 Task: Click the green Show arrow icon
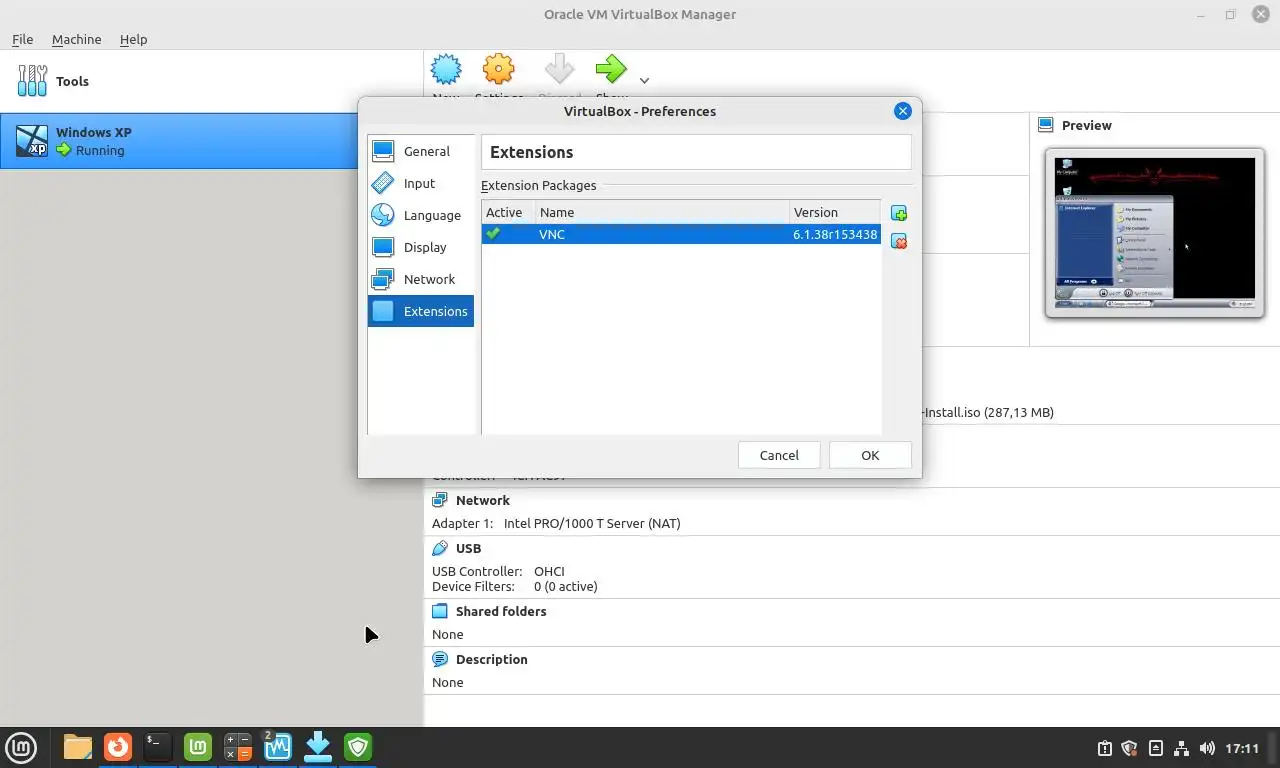[611, 69]
